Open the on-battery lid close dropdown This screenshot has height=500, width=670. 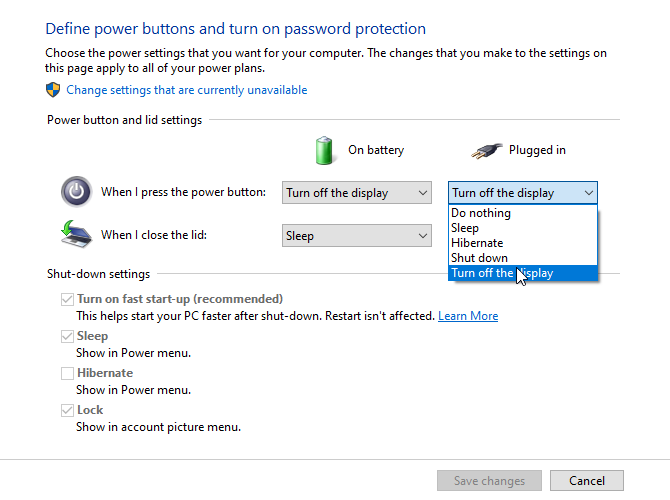tap(356, 236)
